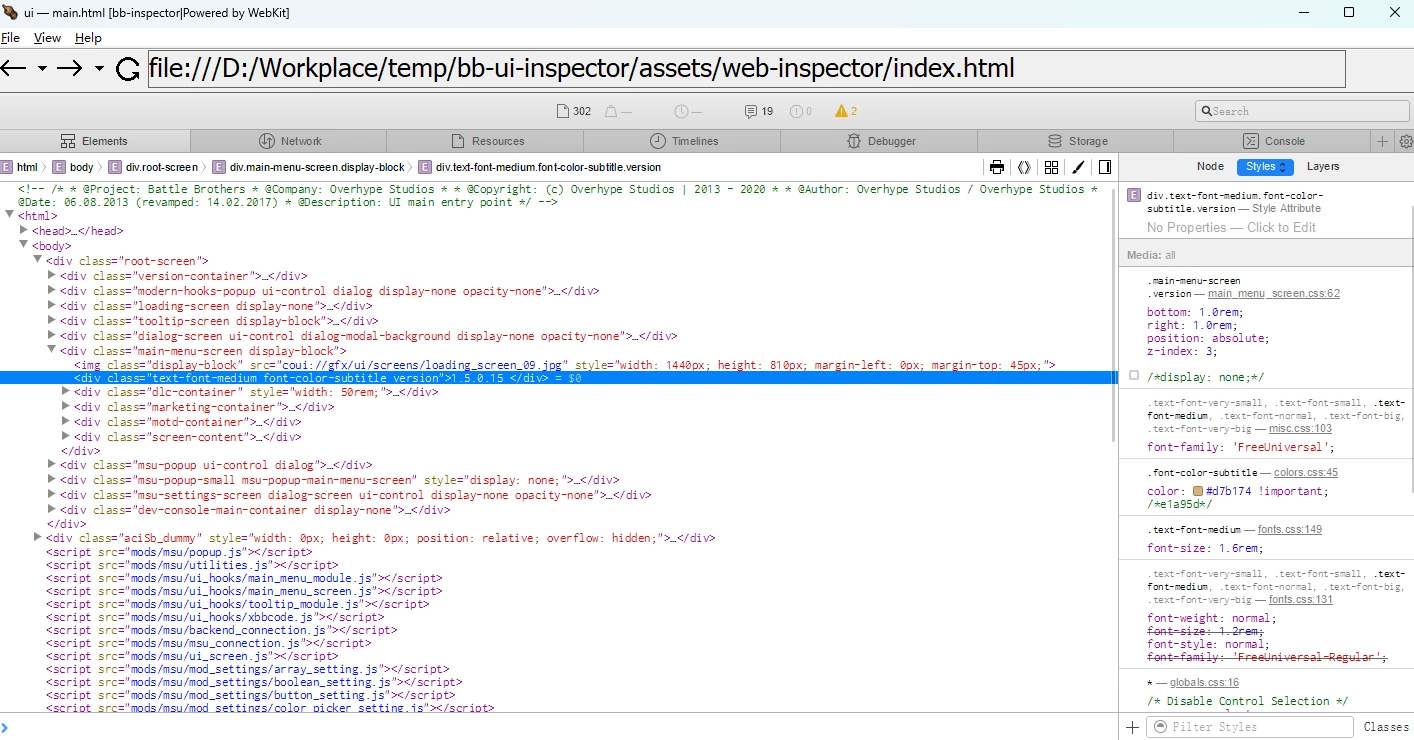The height and width of the screenshot is (740, 1414).
Task: Open colors.css:45 source link
Action: (x=1304, y=472)
